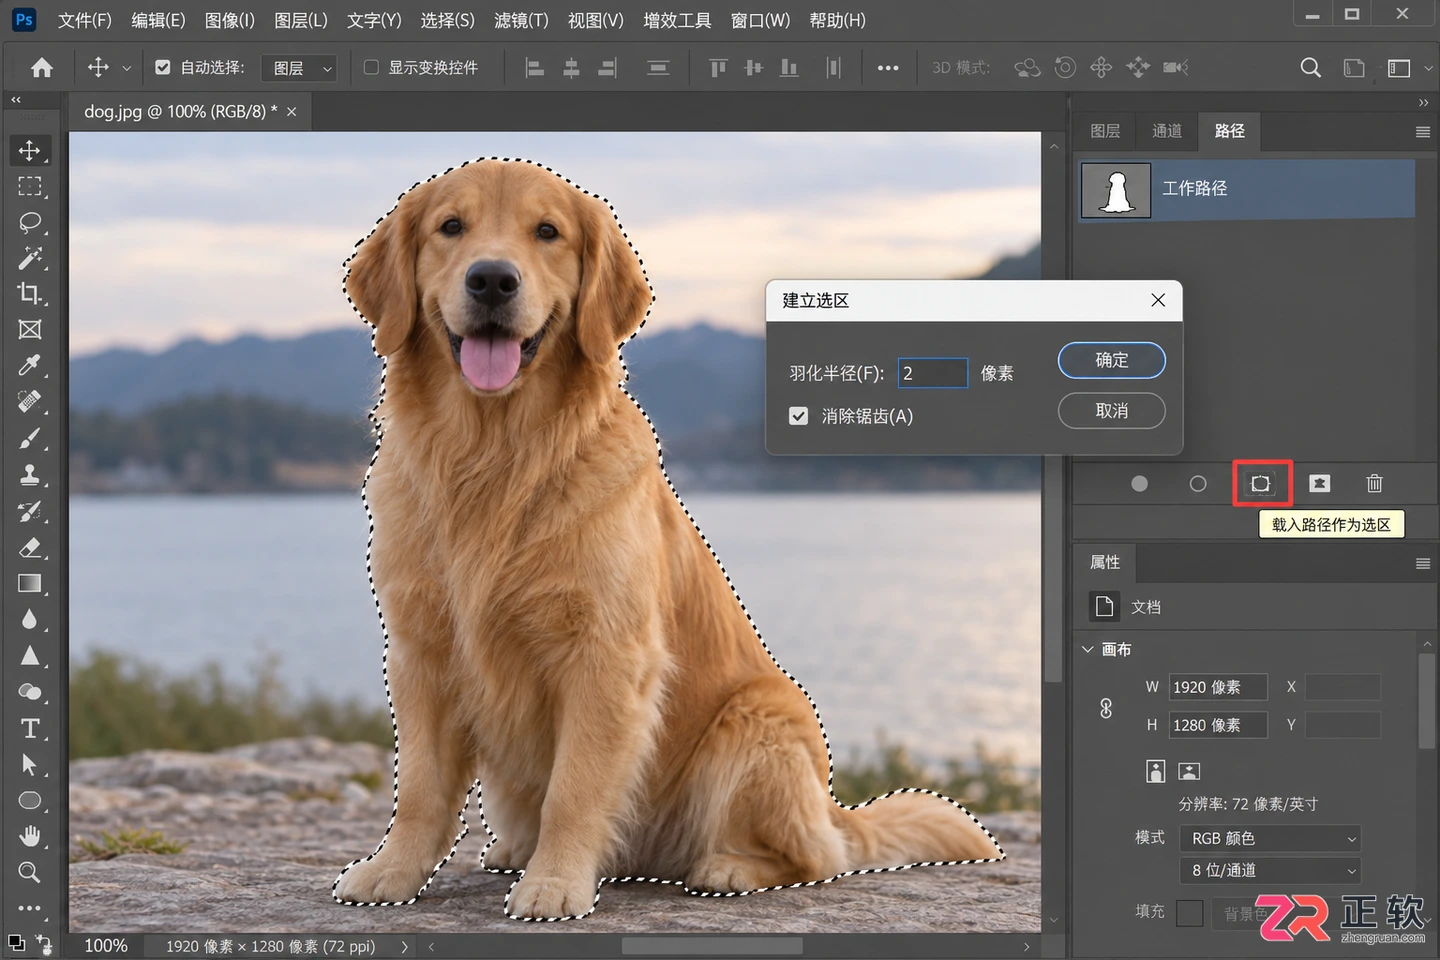The image size is (1440, 960).
Task: Select the Hand tool
Action: [29, 836]
